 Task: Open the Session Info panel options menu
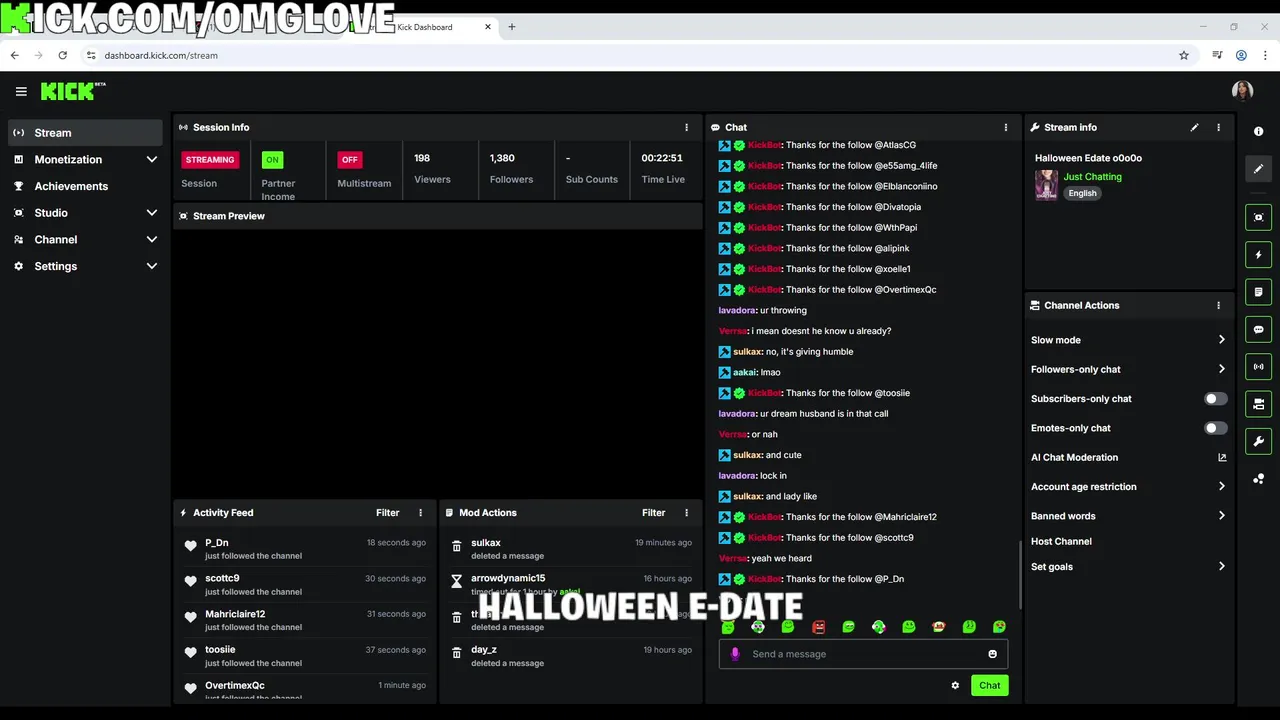point(686,127)
